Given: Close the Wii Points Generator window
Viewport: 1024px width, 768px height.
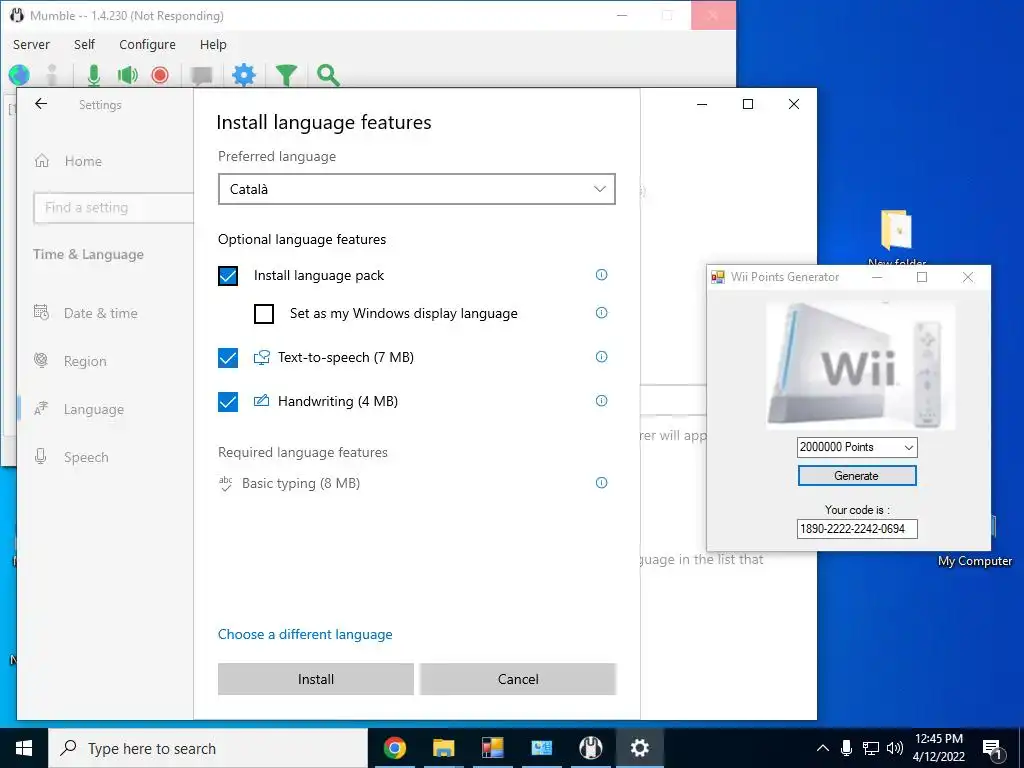Looking at the screenshot, I should [968, 277].
